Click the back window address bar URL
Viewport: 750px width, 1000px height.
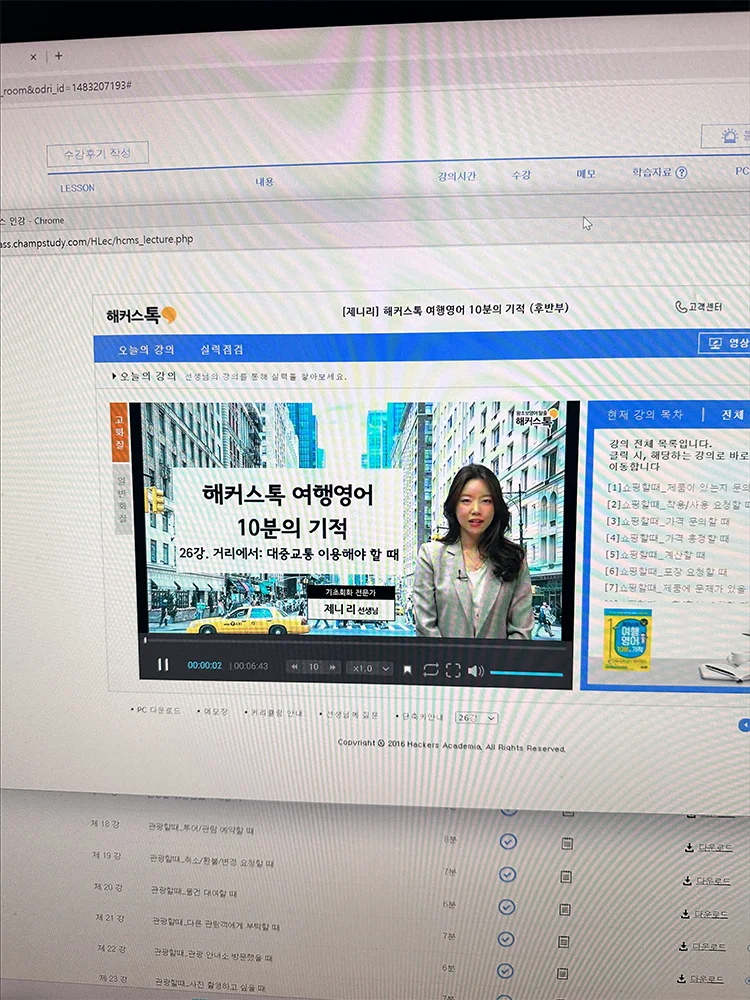pyautogui.click(x=66, y=87)
